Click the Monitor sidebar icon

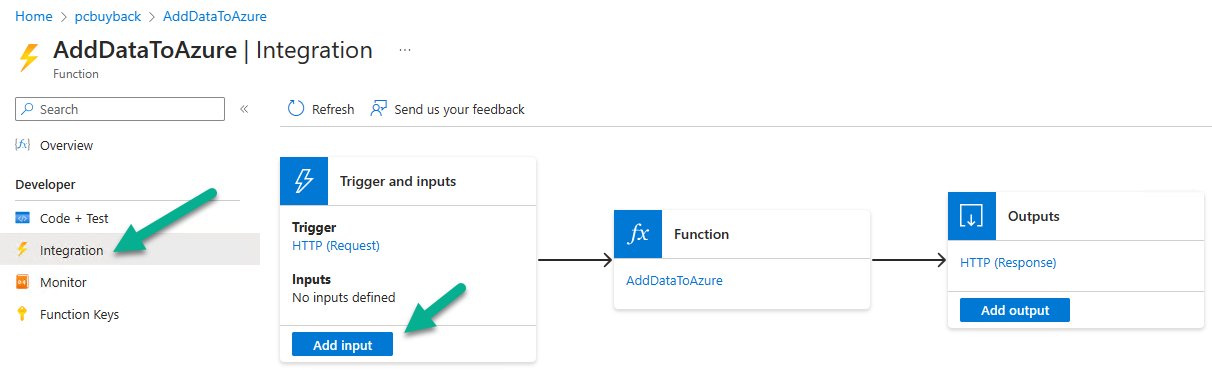[x=23, y=282]
